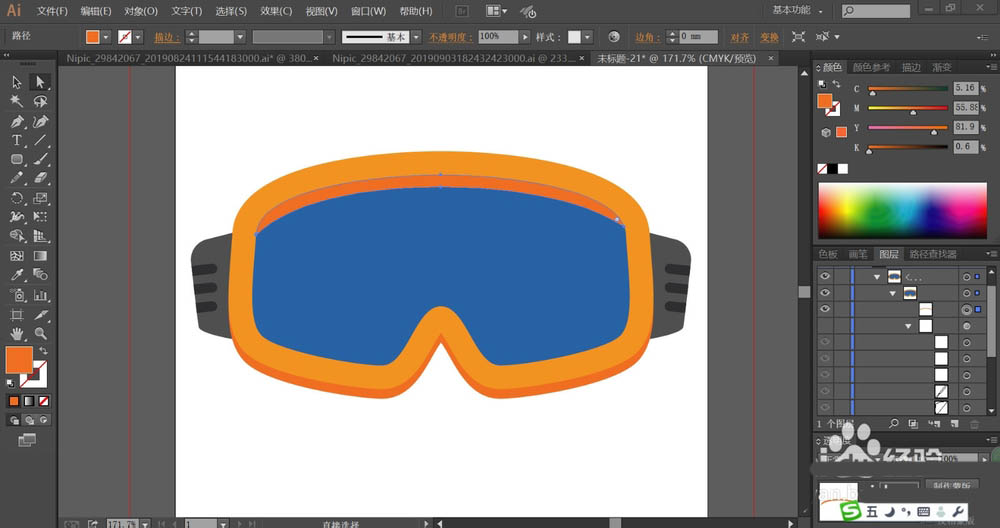Select the Rounded Rectangle tool
The image size is (1000, 528).
click(x=17, y=159)
